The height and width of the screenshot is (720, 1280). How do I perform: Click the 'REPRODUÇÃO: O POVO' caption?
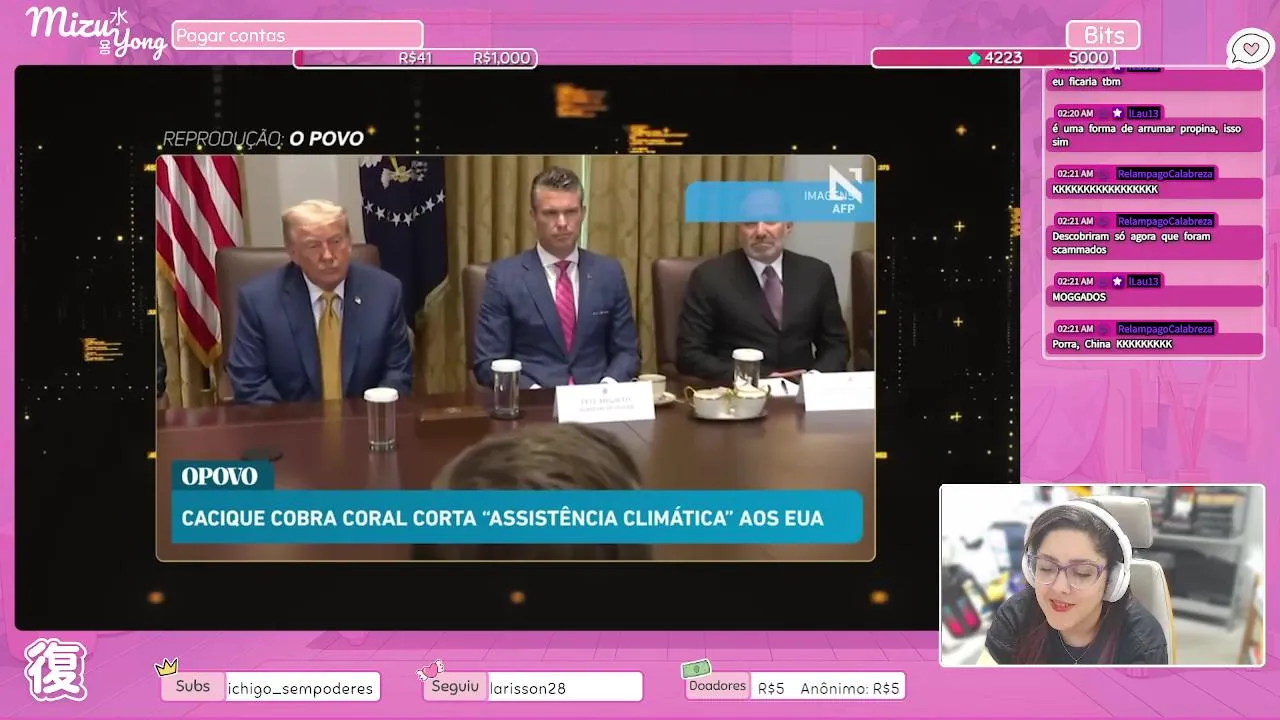click(263, 138)
